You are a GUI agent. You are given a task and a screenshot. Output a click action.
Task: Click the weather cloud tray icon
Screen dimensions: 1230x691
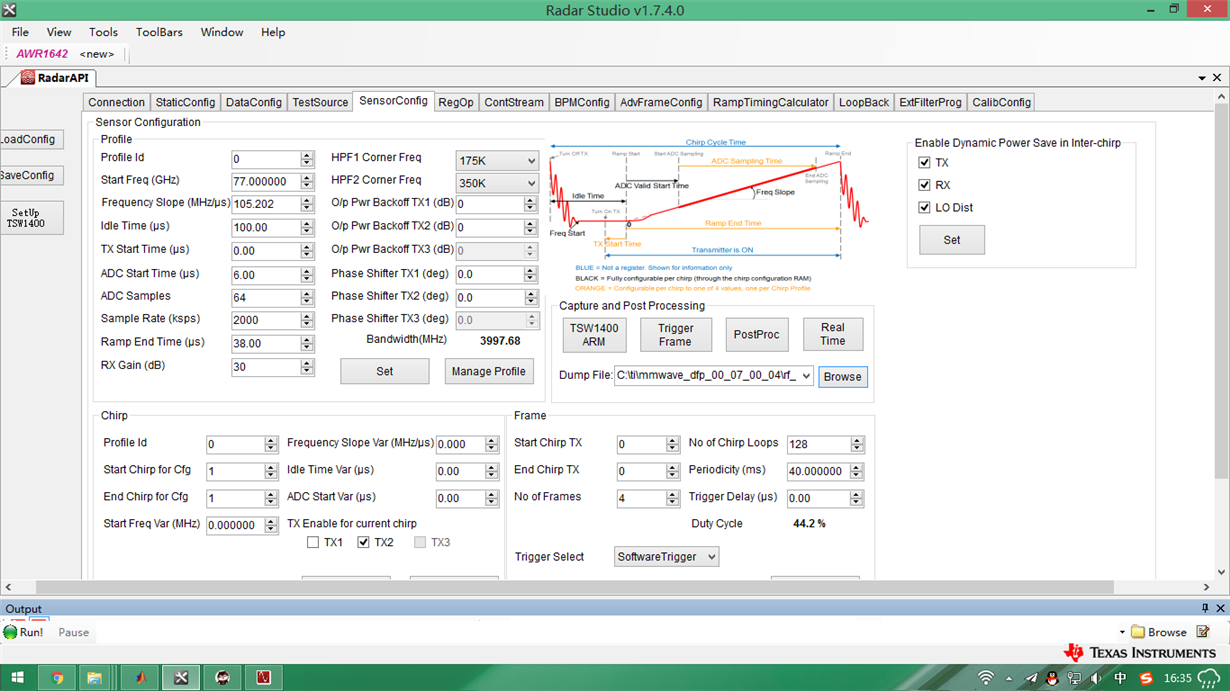(x=1208, y=680)
